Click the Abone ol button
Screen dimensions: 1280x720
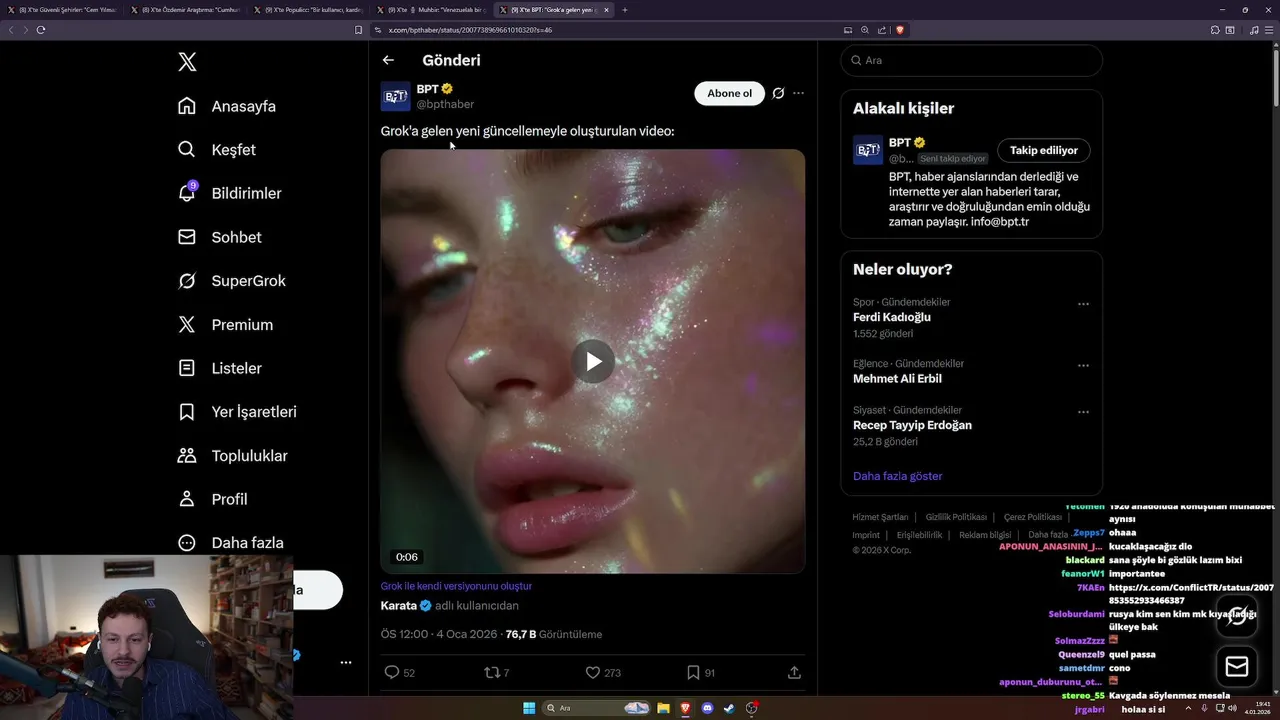pyautogui.click(x=729, y=93)
